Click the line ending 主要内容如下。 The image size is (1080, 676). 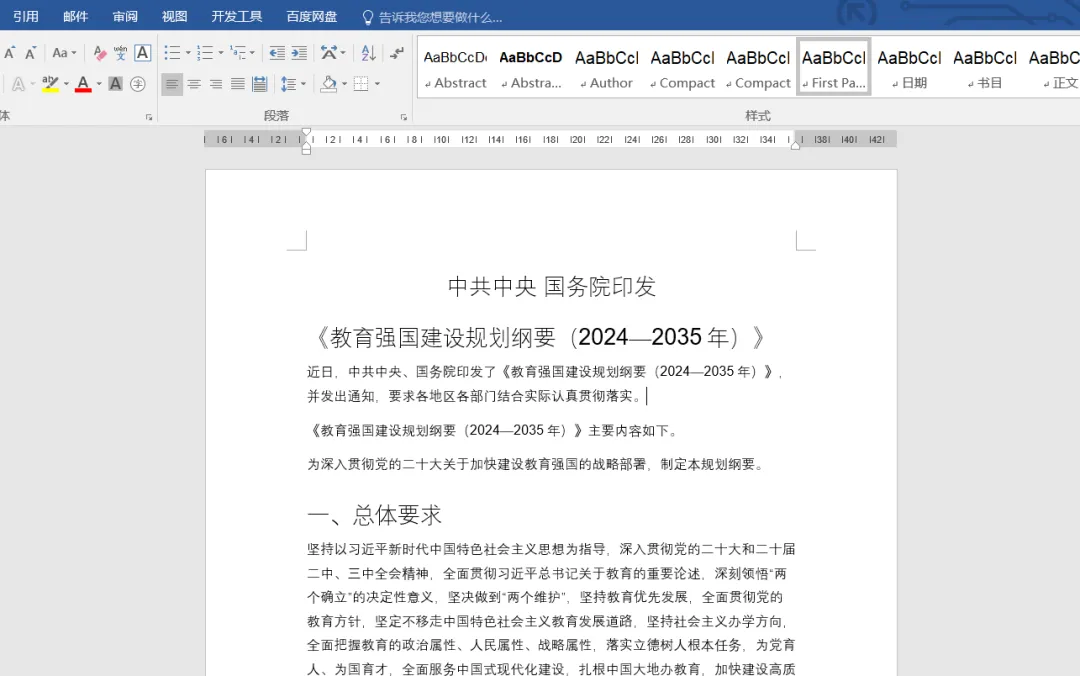click(494, 431)
